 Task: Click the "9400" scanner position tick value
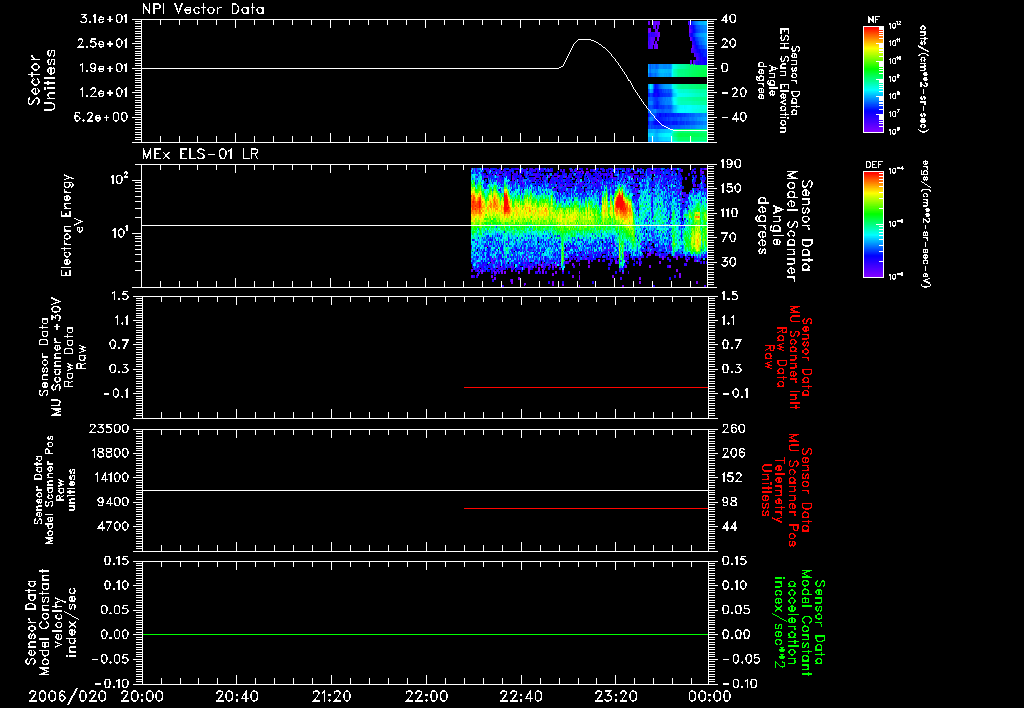click(113, 502)
